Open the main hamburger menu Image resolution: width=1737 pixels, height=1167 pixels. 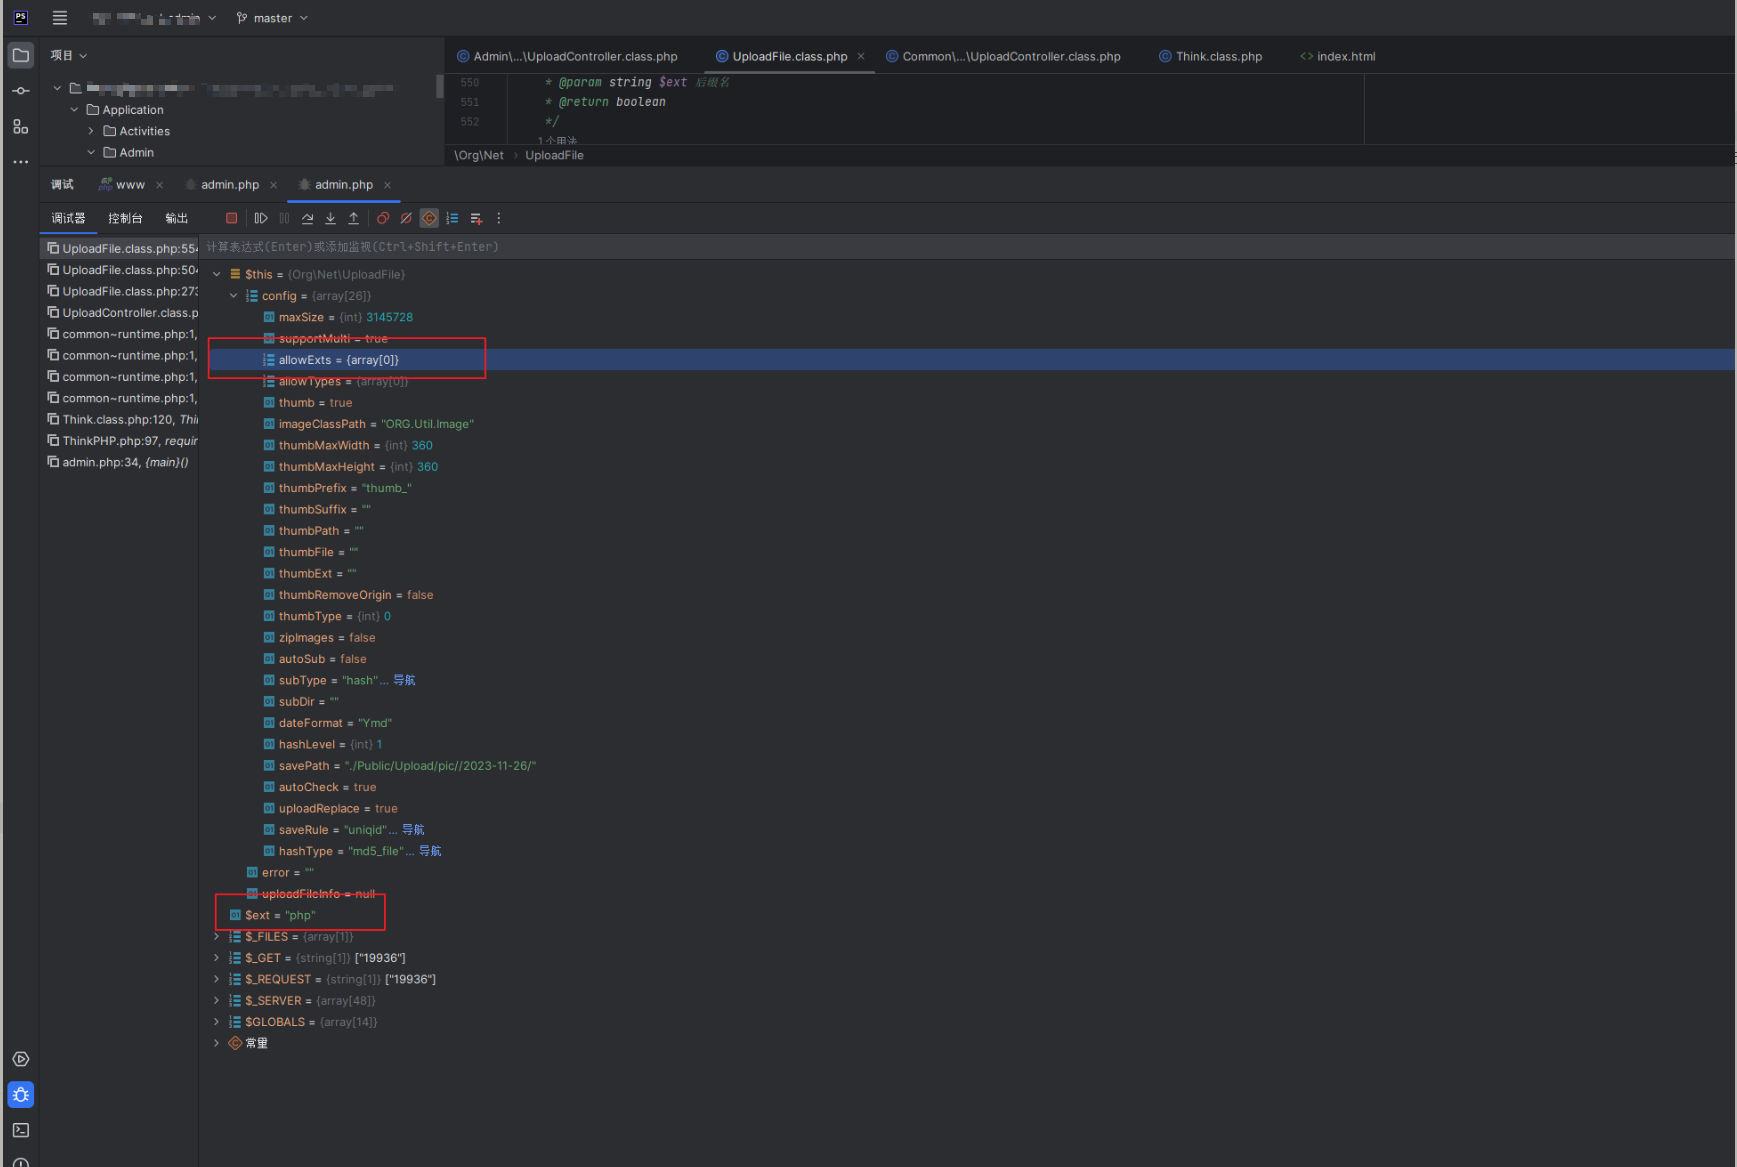[x=60, y=18]
